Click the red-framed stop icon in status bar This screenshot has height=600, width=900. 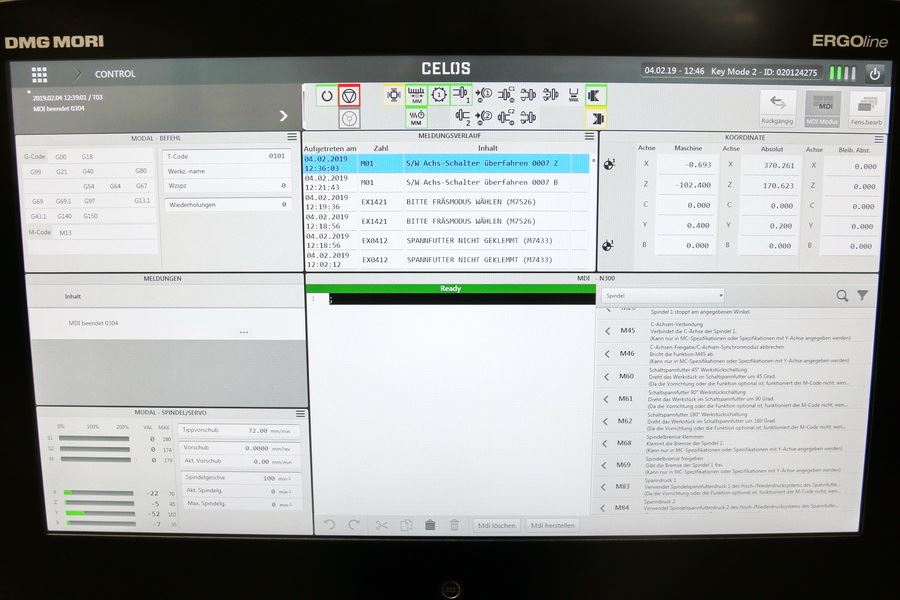pos(349,95)
